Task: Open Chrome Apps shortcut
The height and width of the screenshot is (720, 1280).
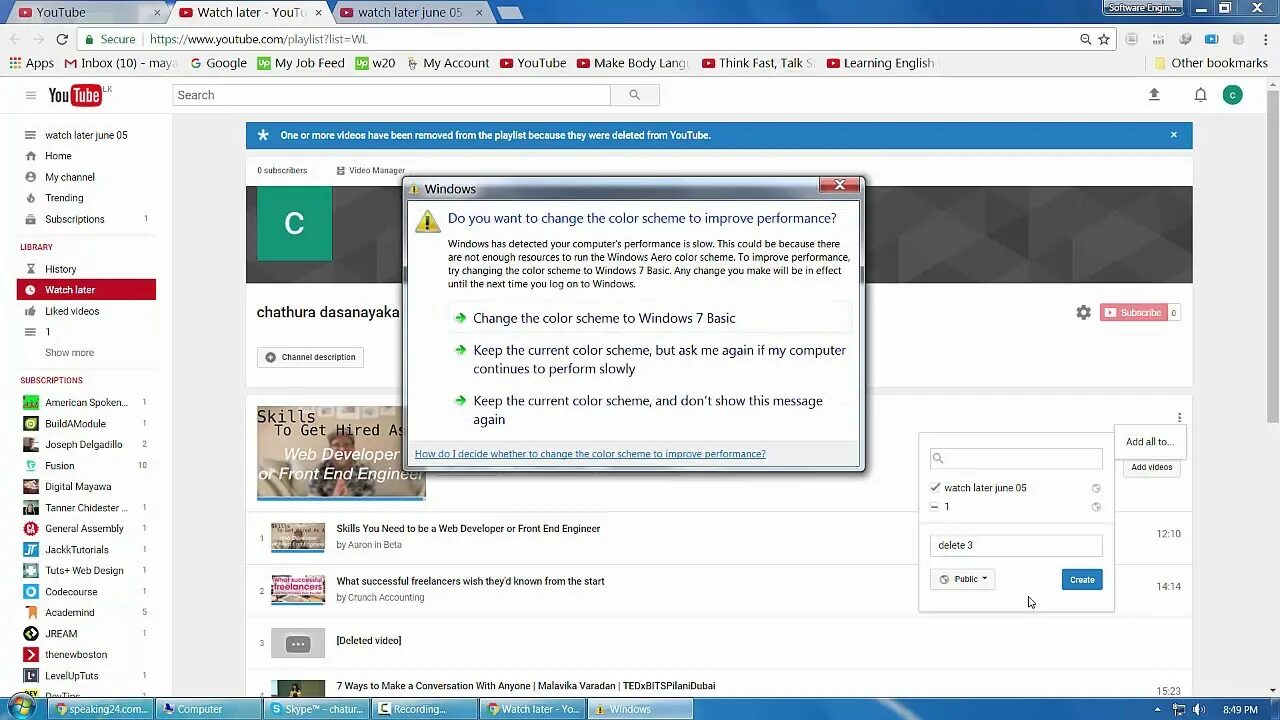Action: [31, 63]
